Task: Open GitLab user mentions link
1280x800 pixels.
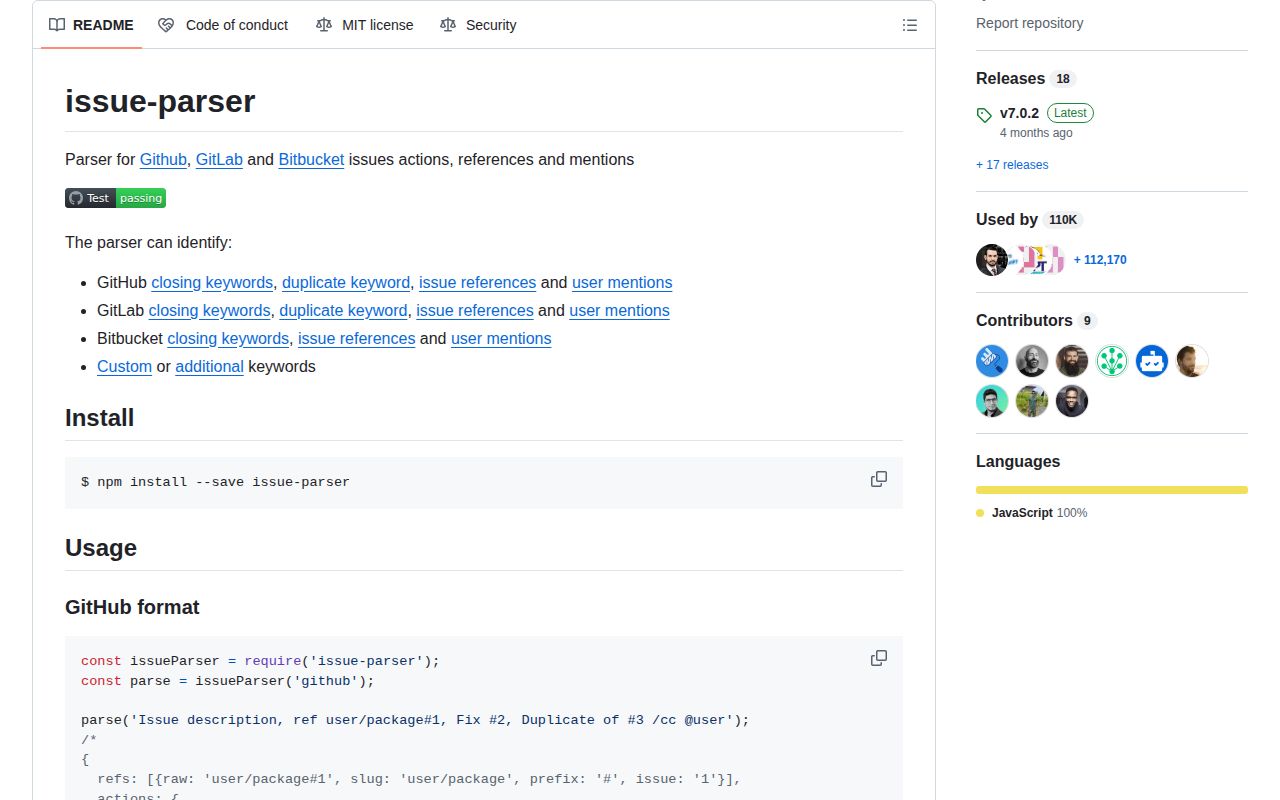Action: click(x=620, y=310)
